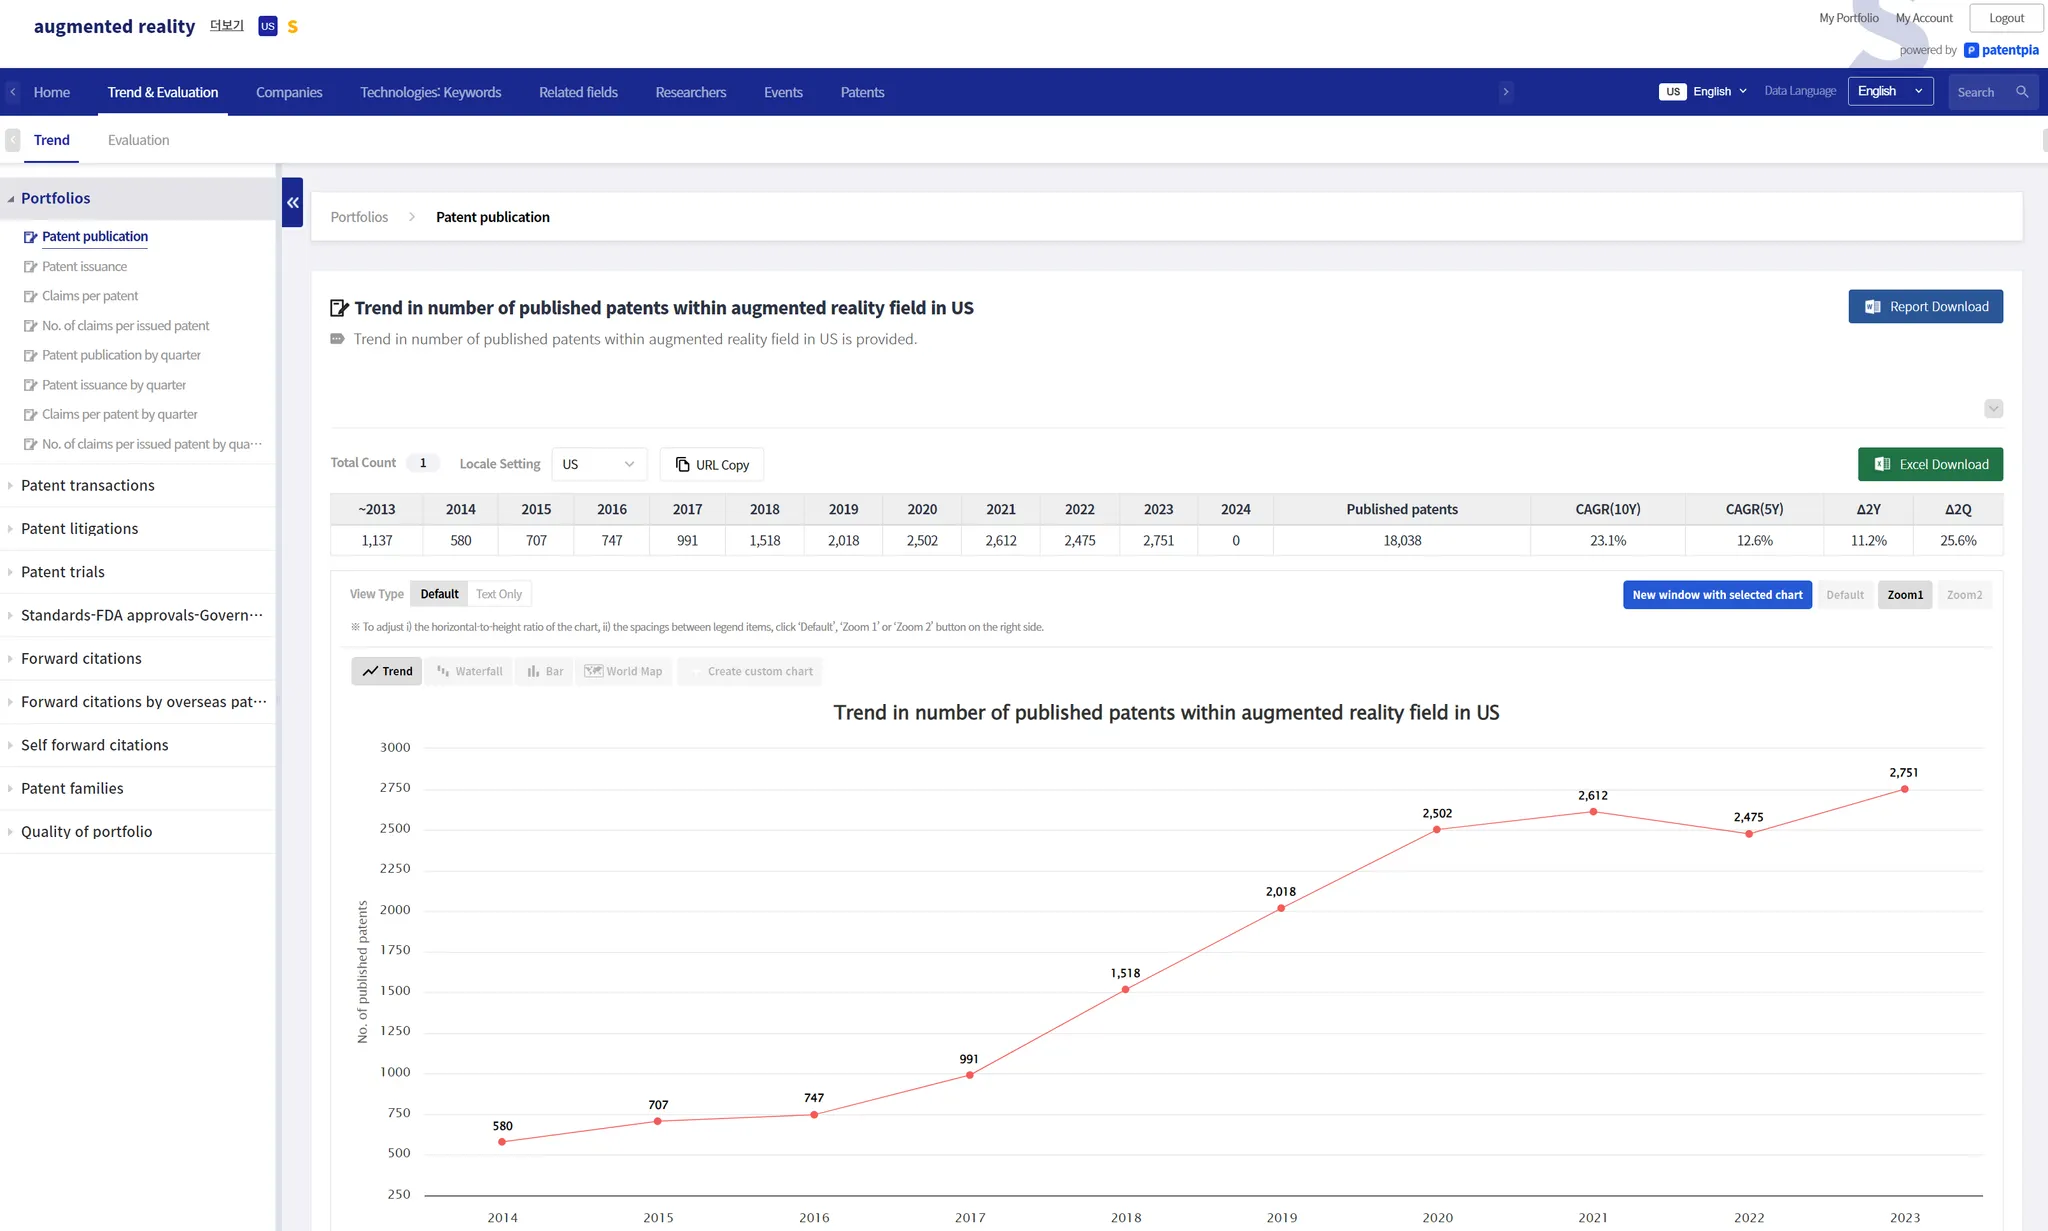
Task: Open the Companies nav tab
Action: point(289,92)
